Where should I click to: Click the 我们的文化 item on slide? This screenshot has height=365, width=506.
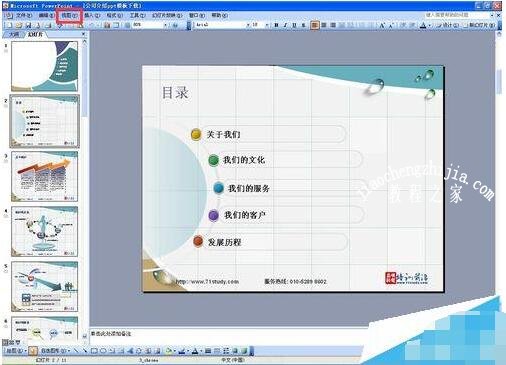click(244, 160)
